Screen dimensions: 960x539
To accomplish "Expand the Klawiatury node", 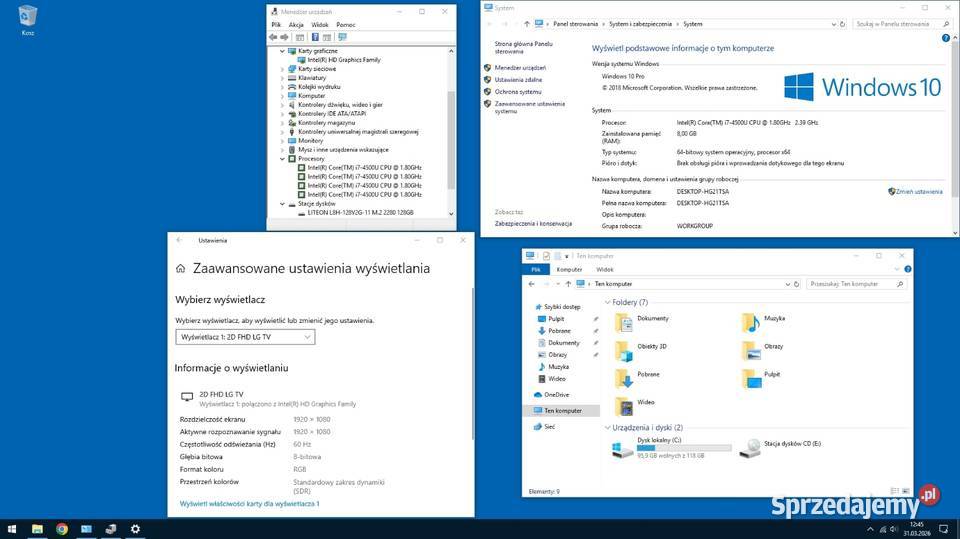I will (282, 78).
